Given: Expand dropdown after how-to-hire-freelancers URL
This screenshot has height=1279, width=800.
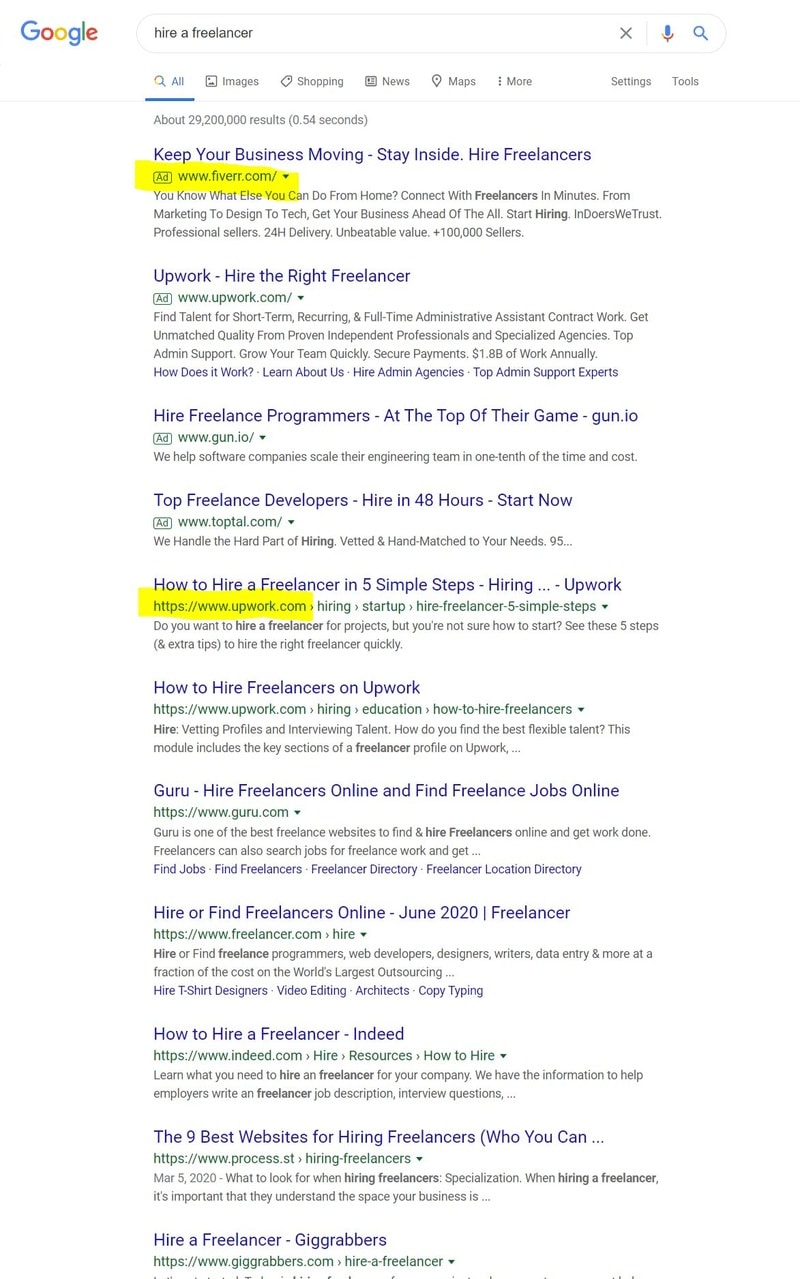Looking at the screenshot, I should pos(582,710).
